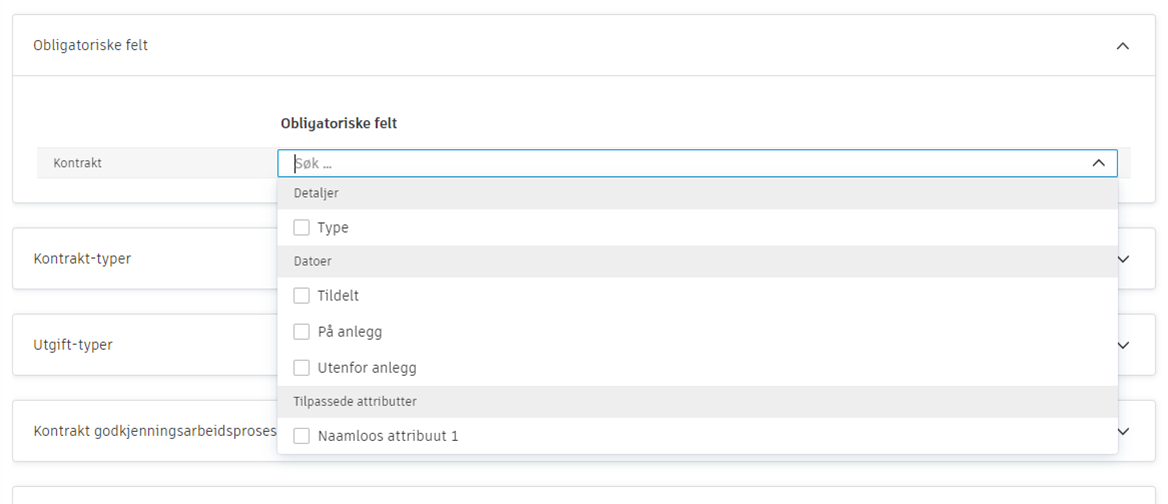Choose the Utenfor anlegg option label
This screenshot has width=1168, height=504.
(367, 368)
